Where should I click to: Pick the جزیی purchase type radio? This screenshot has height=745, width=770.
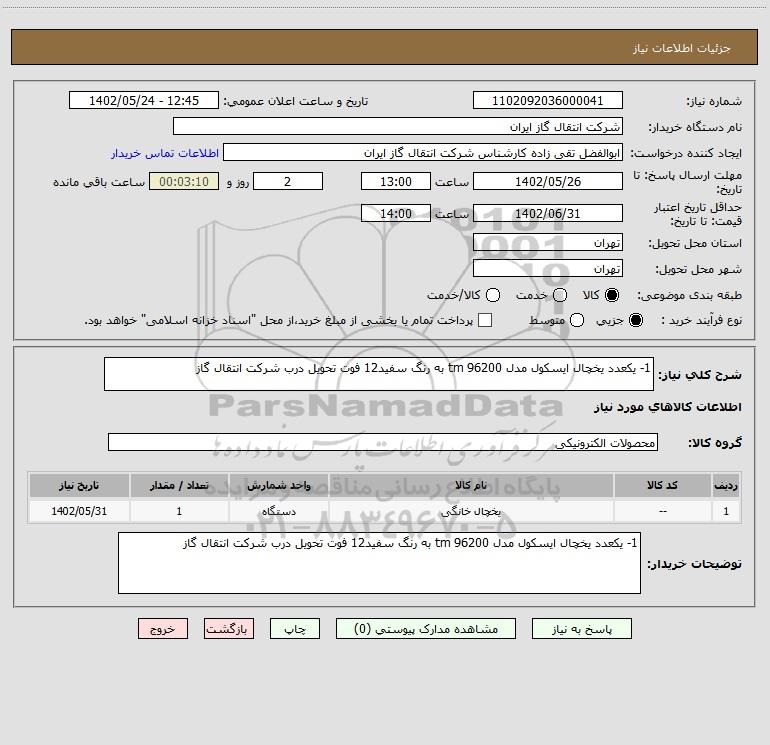(x=637, y=320)
